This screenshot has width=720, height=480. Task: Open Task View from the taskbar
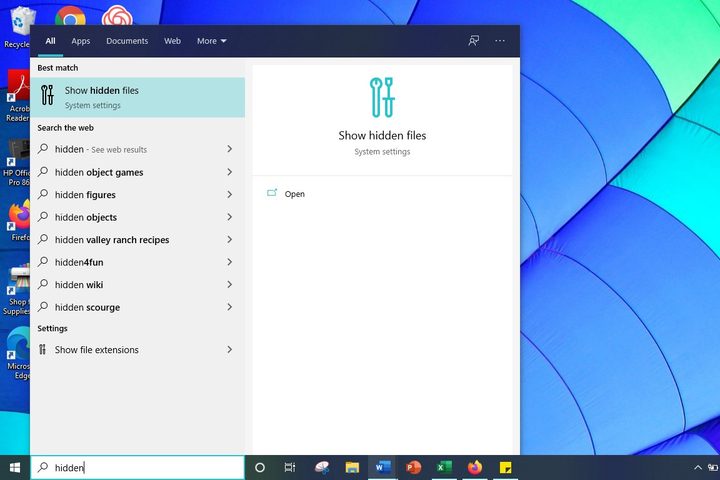coord(290,468)
